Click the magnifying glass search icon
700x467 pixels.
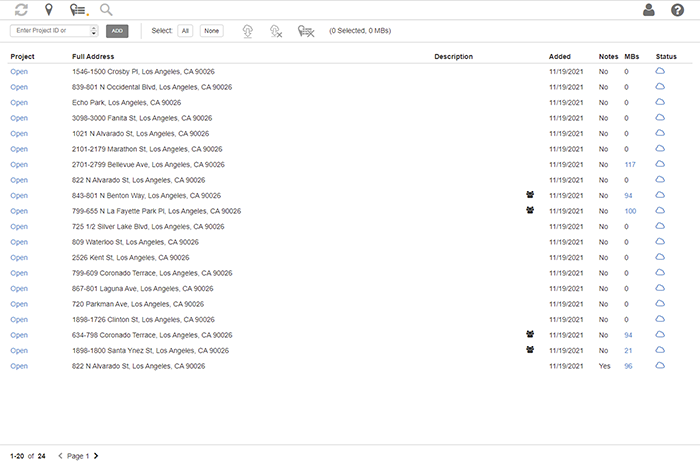click(x=106, y=10)
